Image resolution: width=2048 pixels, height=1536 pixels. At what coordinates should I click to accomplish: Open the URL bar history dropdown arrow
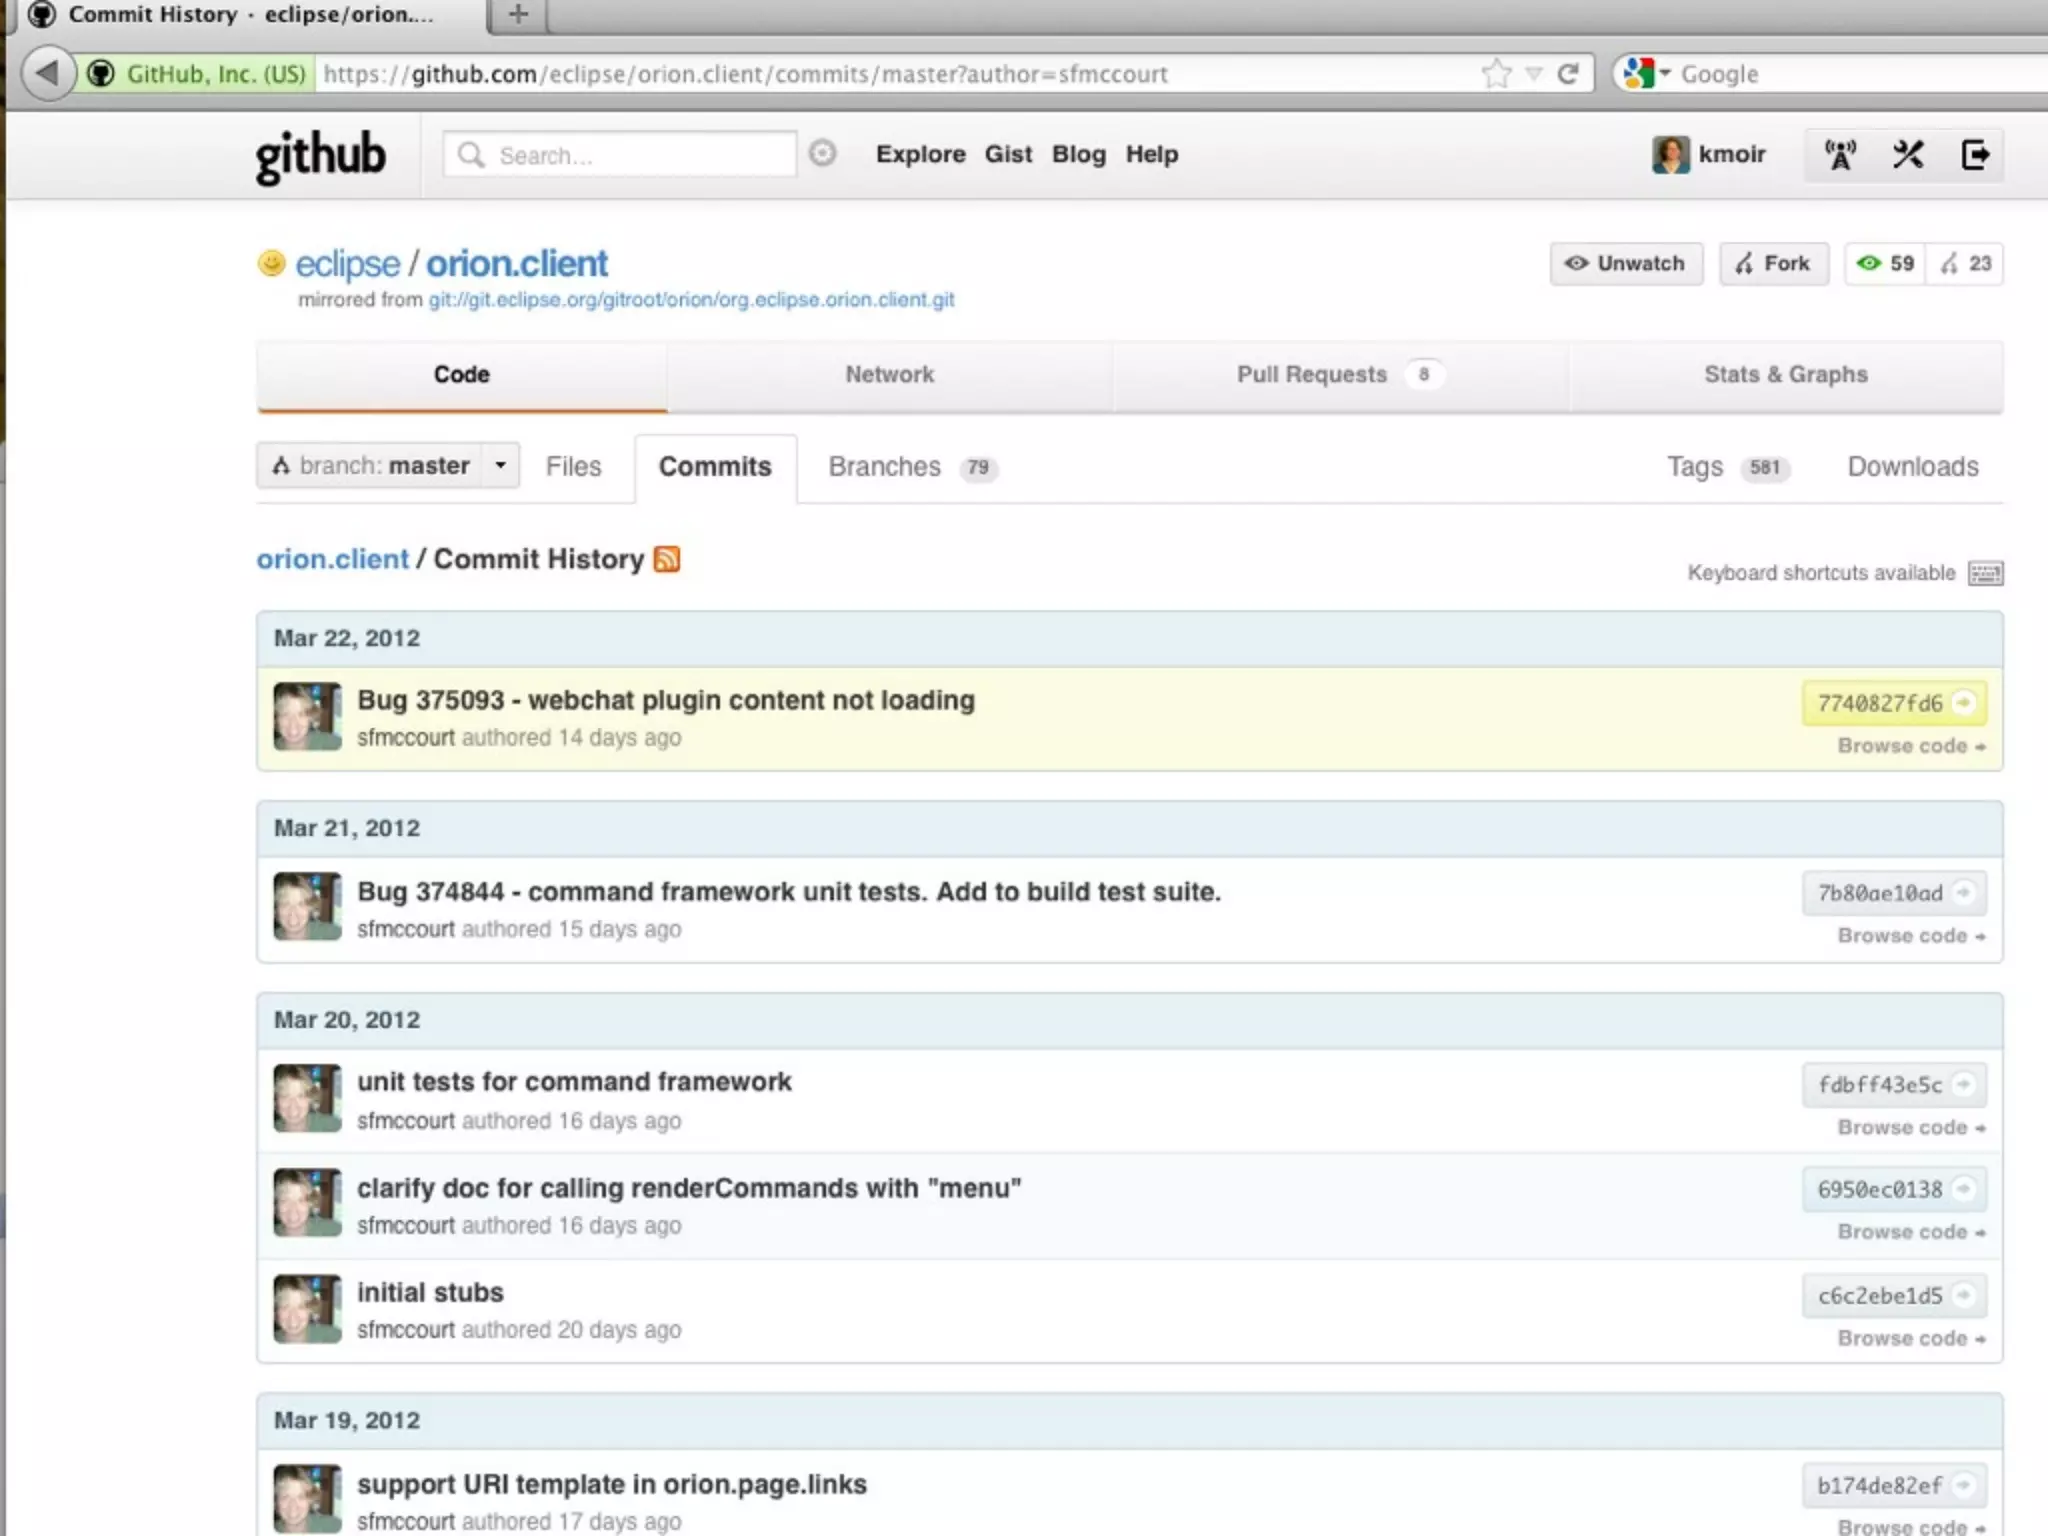(x=1534, y=74)
